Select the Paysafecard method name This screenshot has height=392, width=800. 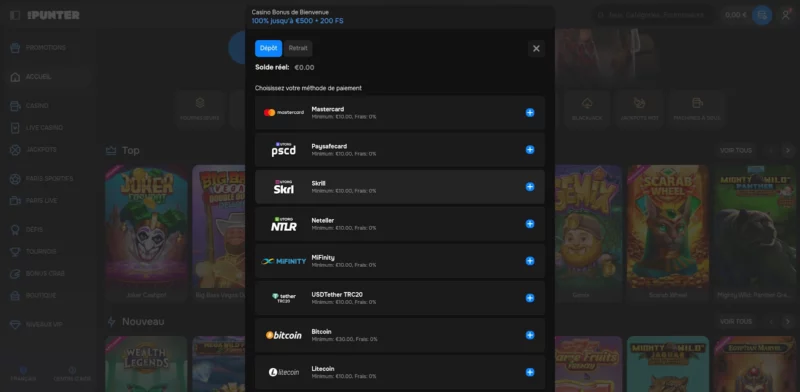[329, 146]
